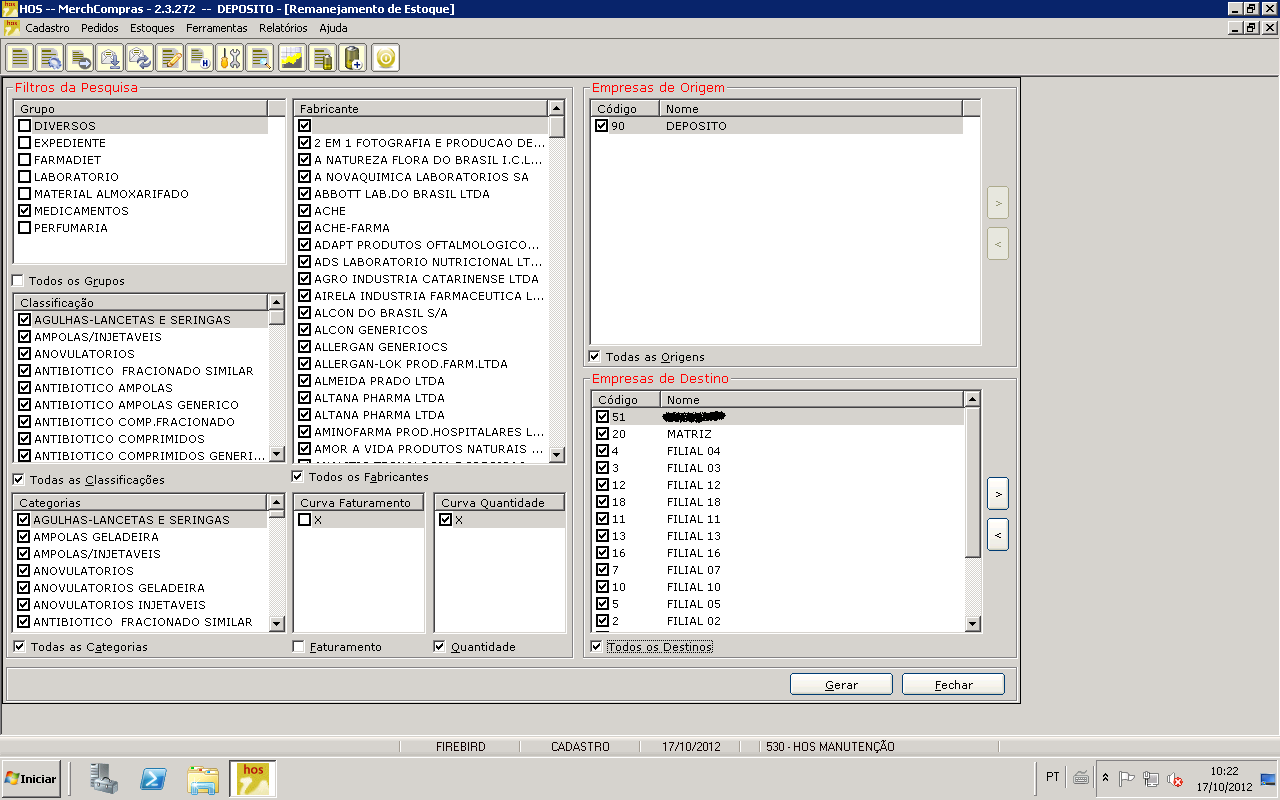
Task: Click the battery with plus sign icon
Action: pos(352,58)
